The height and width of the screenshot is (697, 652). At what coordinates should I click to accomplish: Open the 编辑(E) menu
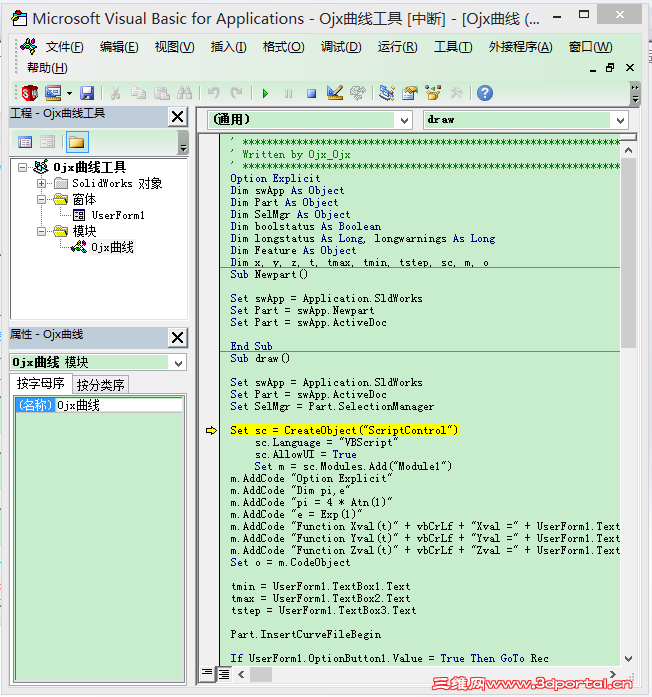pyautogui.click(x=119, y=47)
